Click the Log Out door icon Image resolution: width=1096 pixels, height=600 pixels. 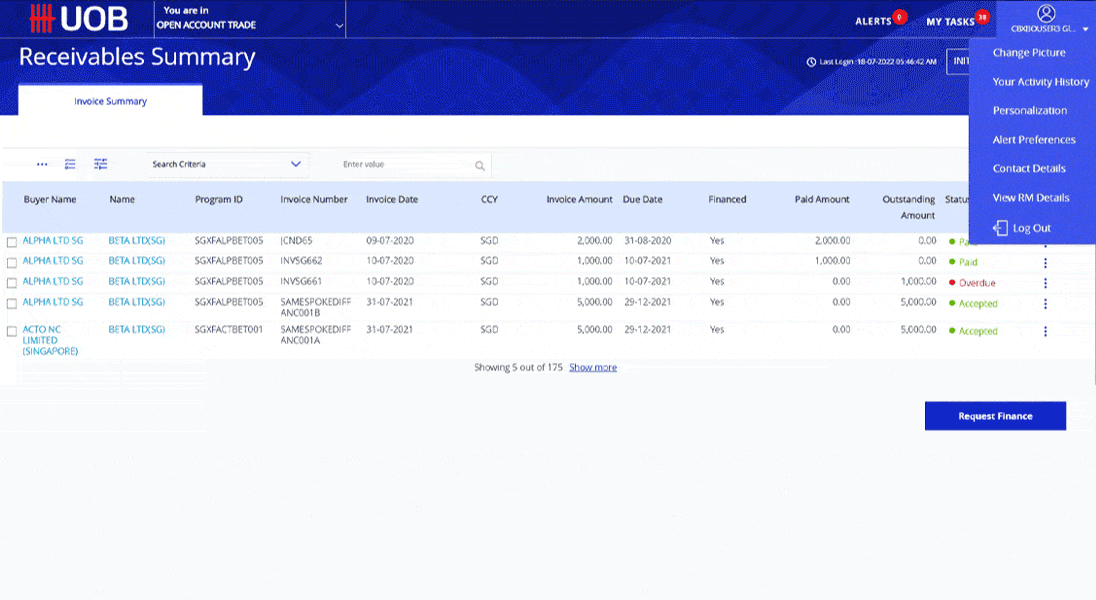(1000, 228)
